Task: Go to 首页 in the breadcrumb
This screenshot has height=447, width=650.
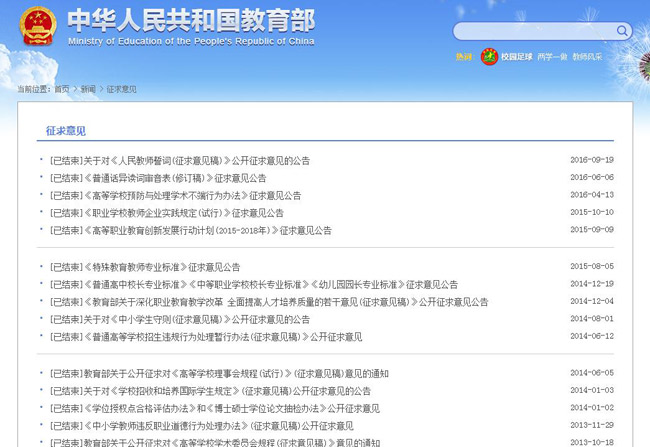Action: point(62,90)
